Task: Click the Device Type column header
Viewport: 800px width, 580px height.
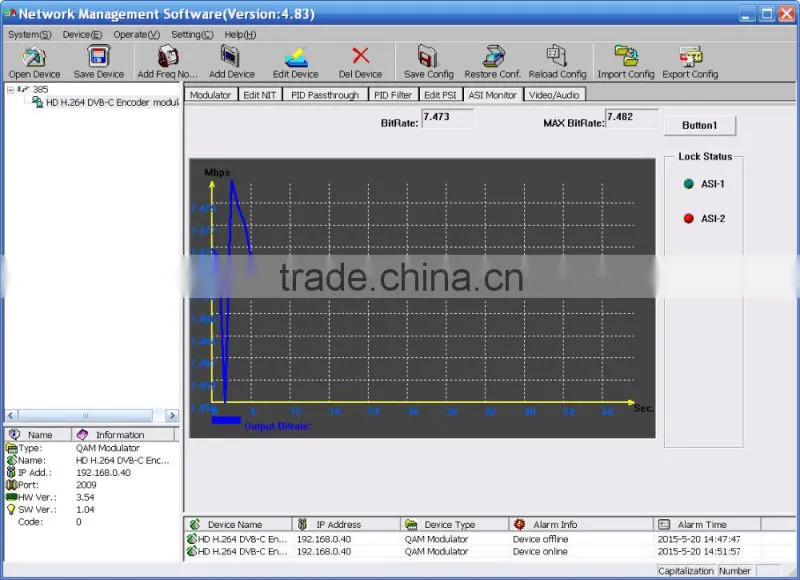Action: pyautogui.click(x=455, y=524)
